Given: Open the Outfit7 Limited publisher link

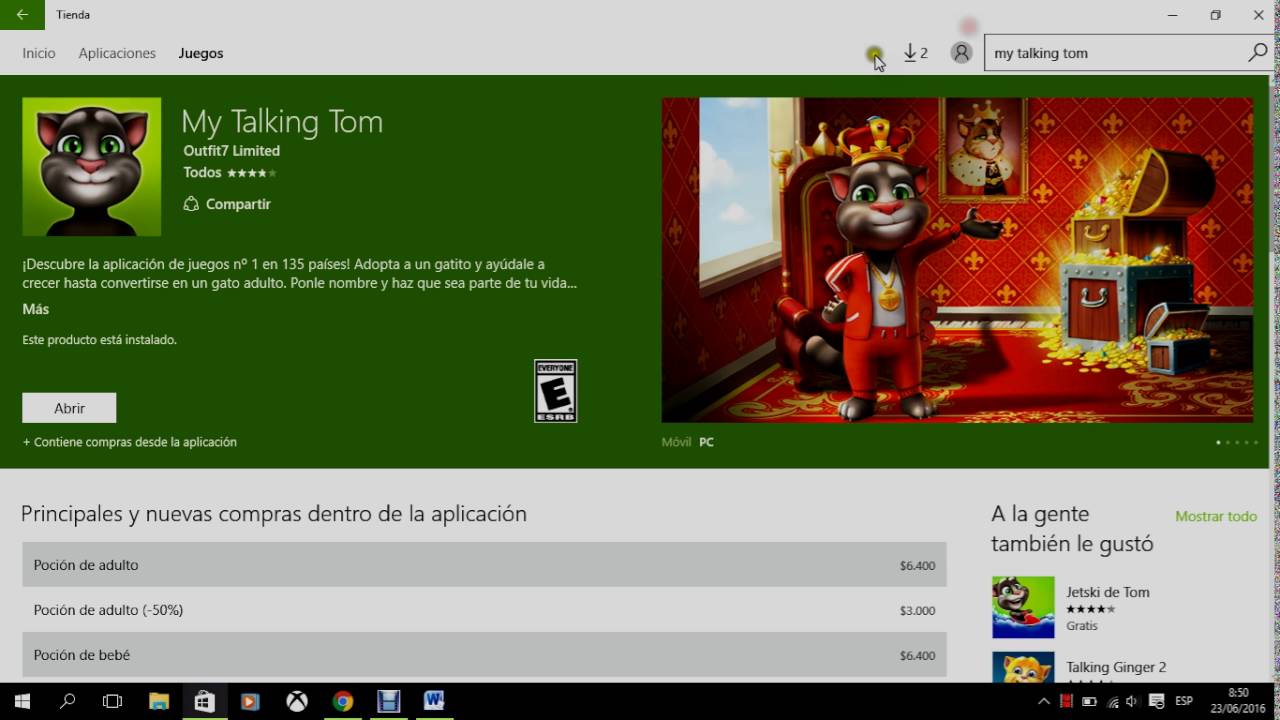Looking at the screenshot, I should click(x=231, y=151).
